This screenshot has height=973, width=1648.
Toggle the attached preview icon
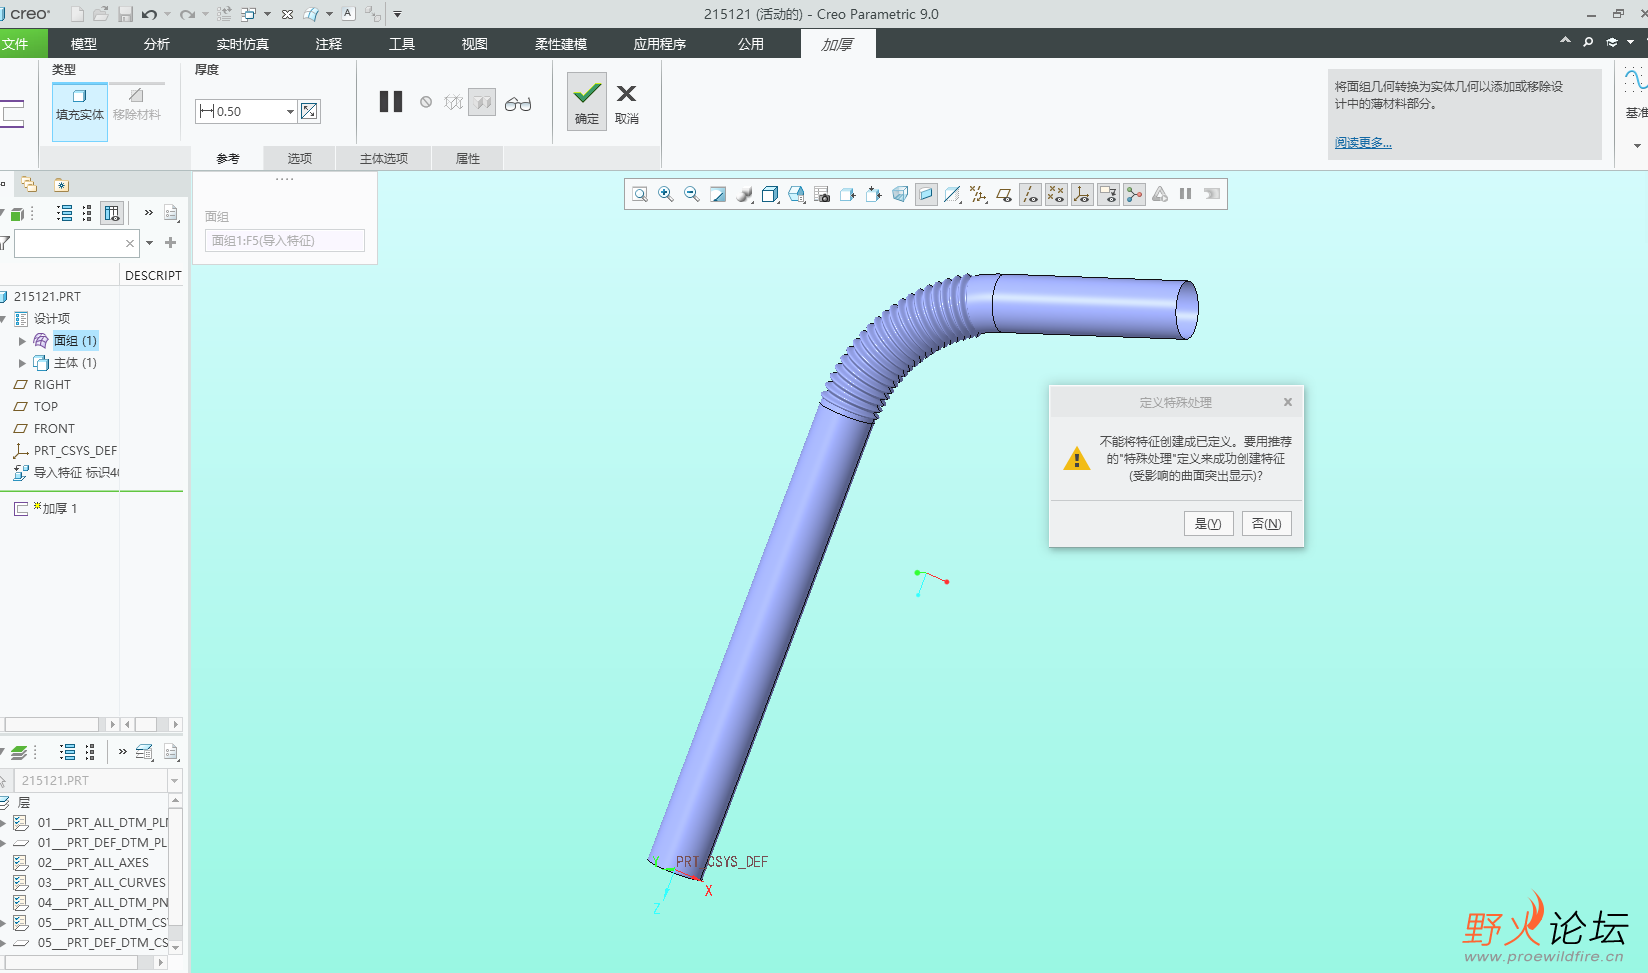coord(482,102)
